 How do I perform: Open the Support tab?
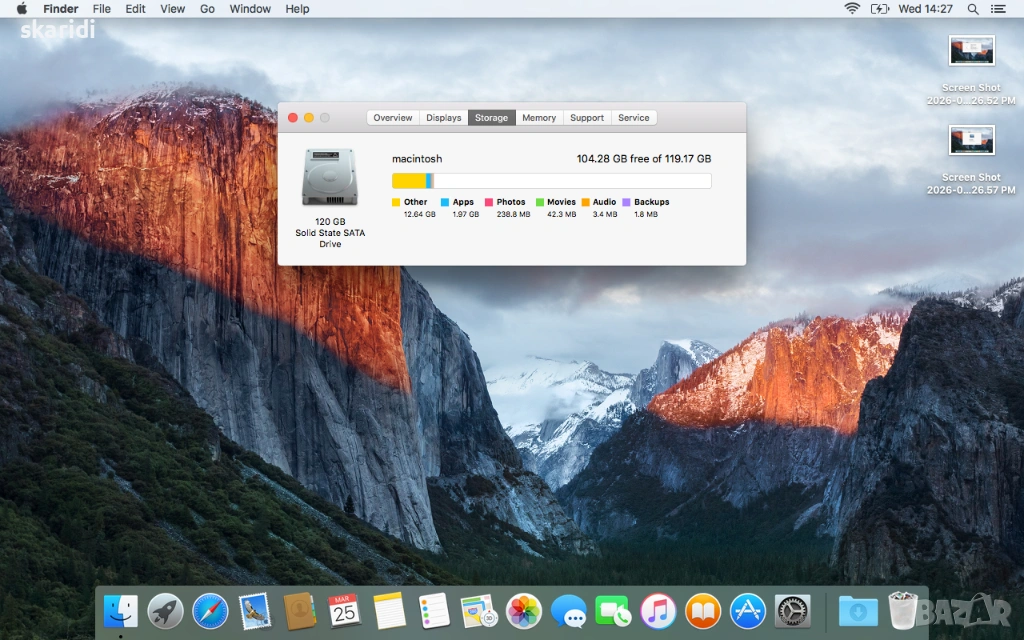587,118
